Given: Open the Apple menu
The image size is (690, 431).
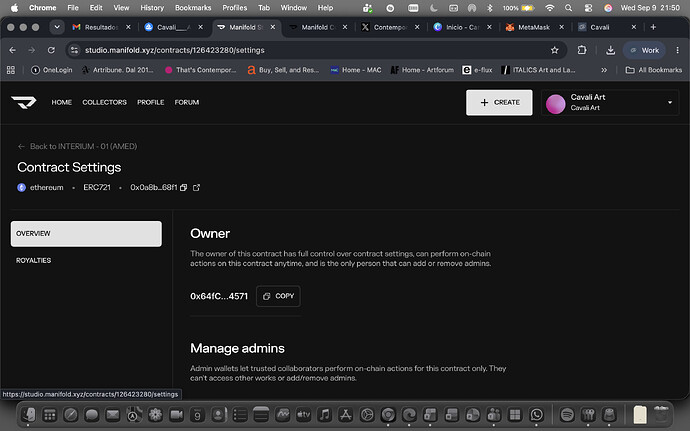Looking at the screenshot, I should [x=15, y=8].
